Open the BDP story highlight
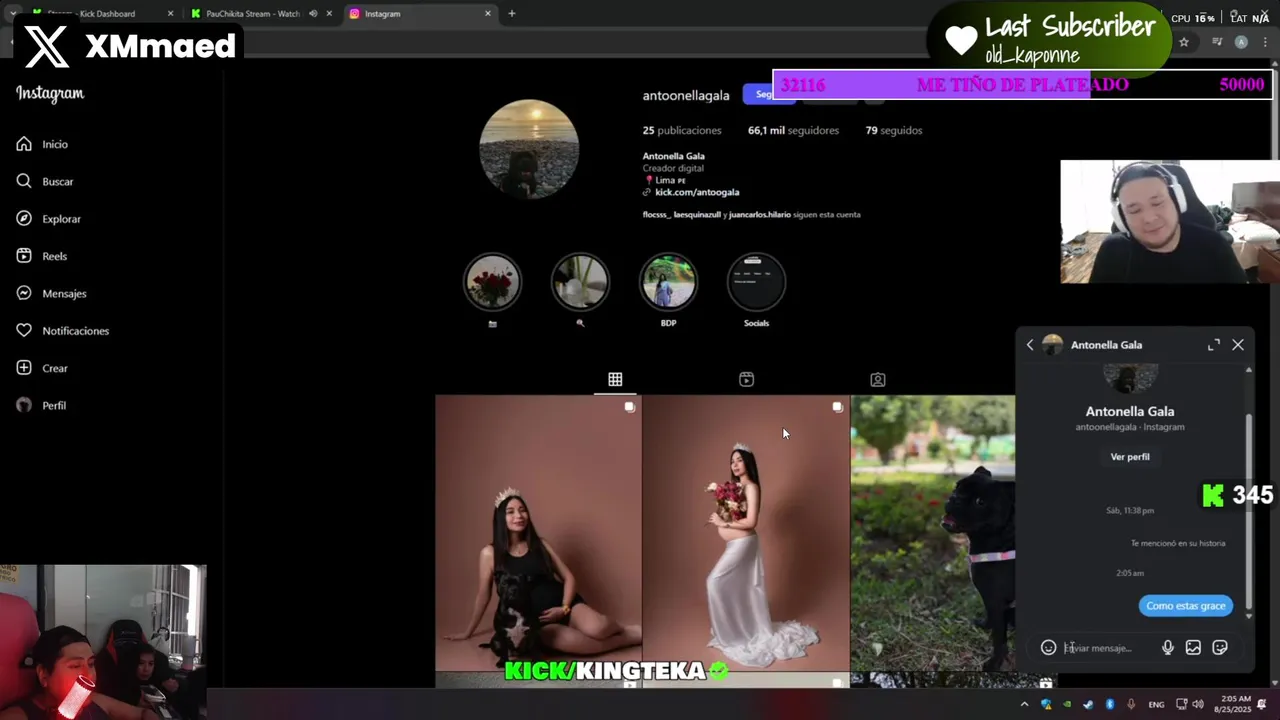1280x720 pixels. [668, 282]
